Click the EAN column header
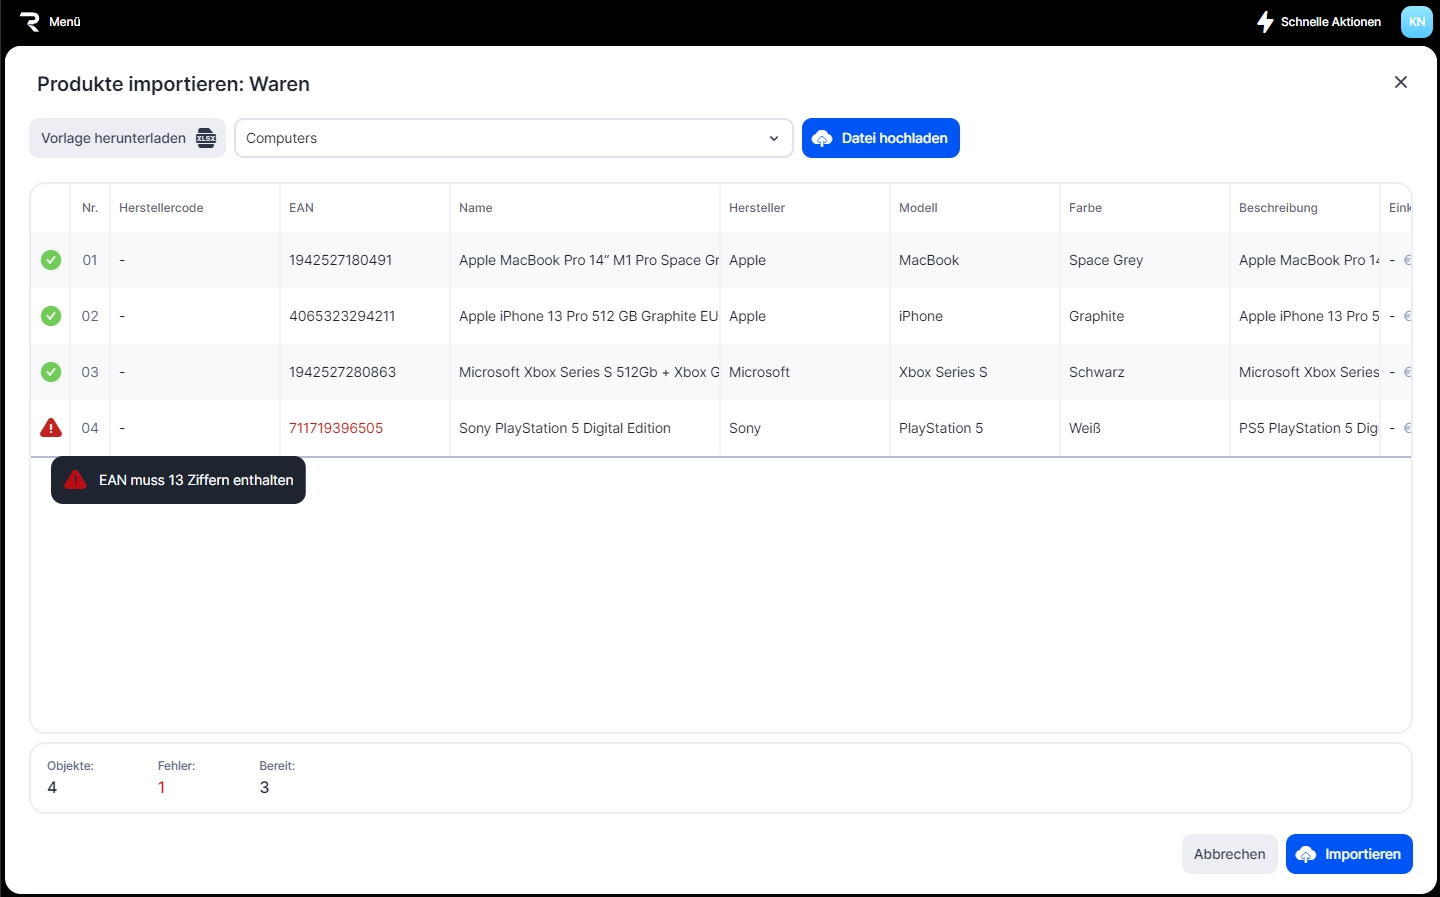This screenshot has width=1440, height=897. (301, 208)
